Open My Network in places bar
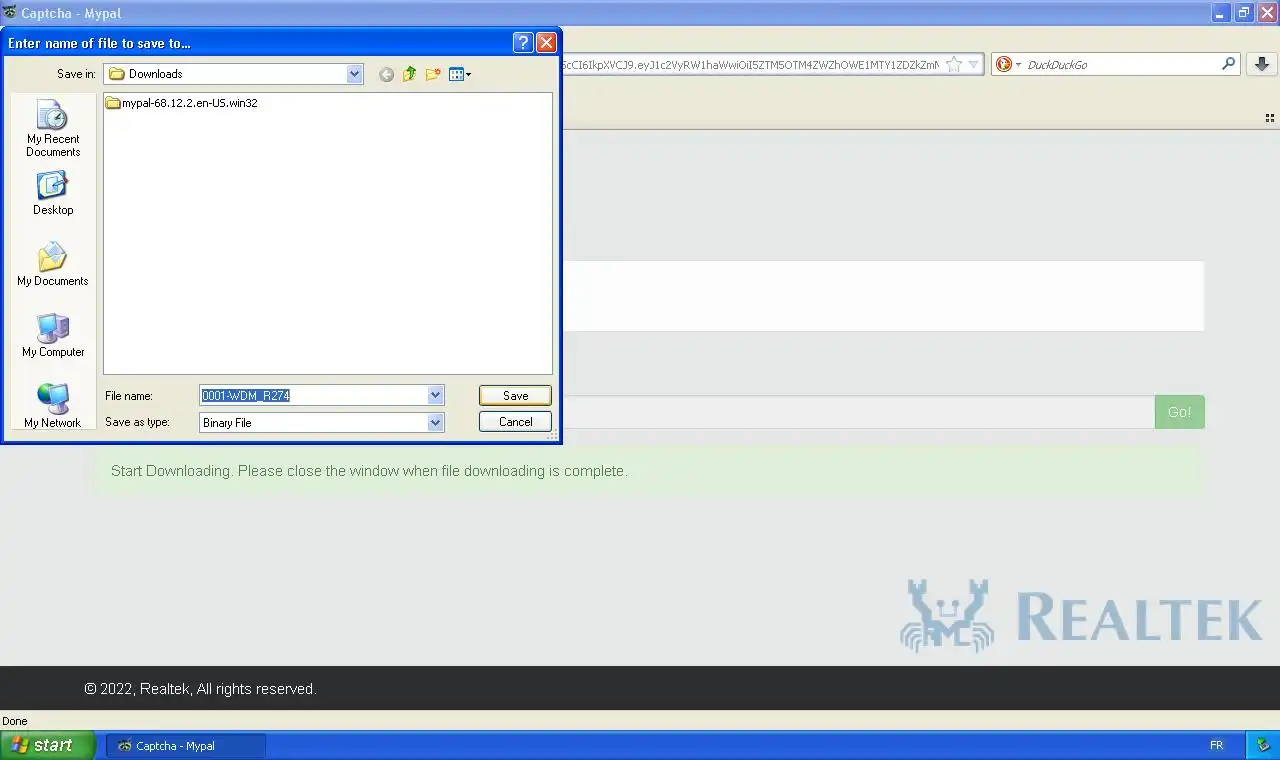This screenshot has height=760, width=1280. [x=53, y=406]
